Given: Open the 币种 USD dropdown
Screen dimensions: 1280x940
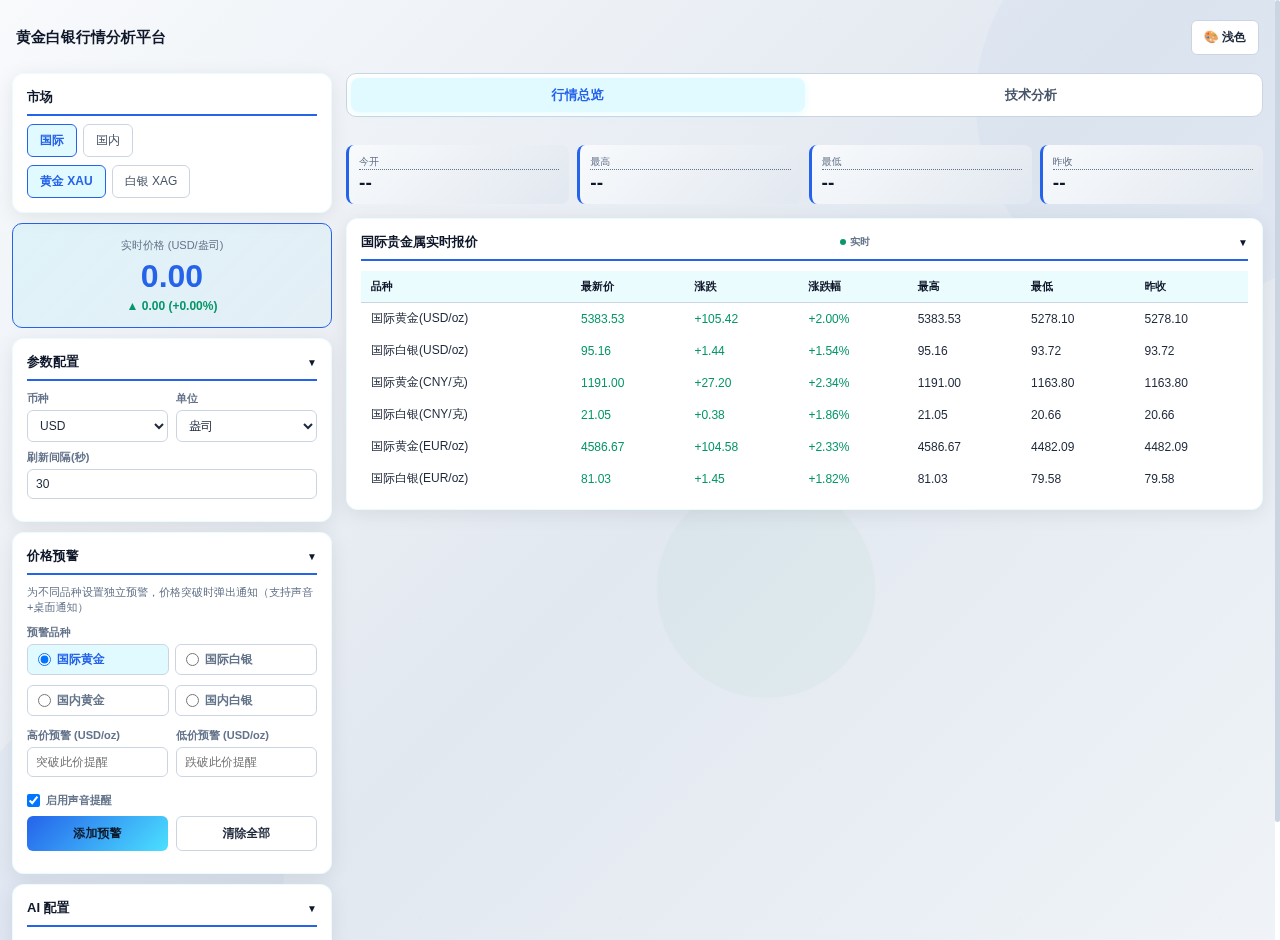Looking at the screenshot, I should tap(97, 426).
